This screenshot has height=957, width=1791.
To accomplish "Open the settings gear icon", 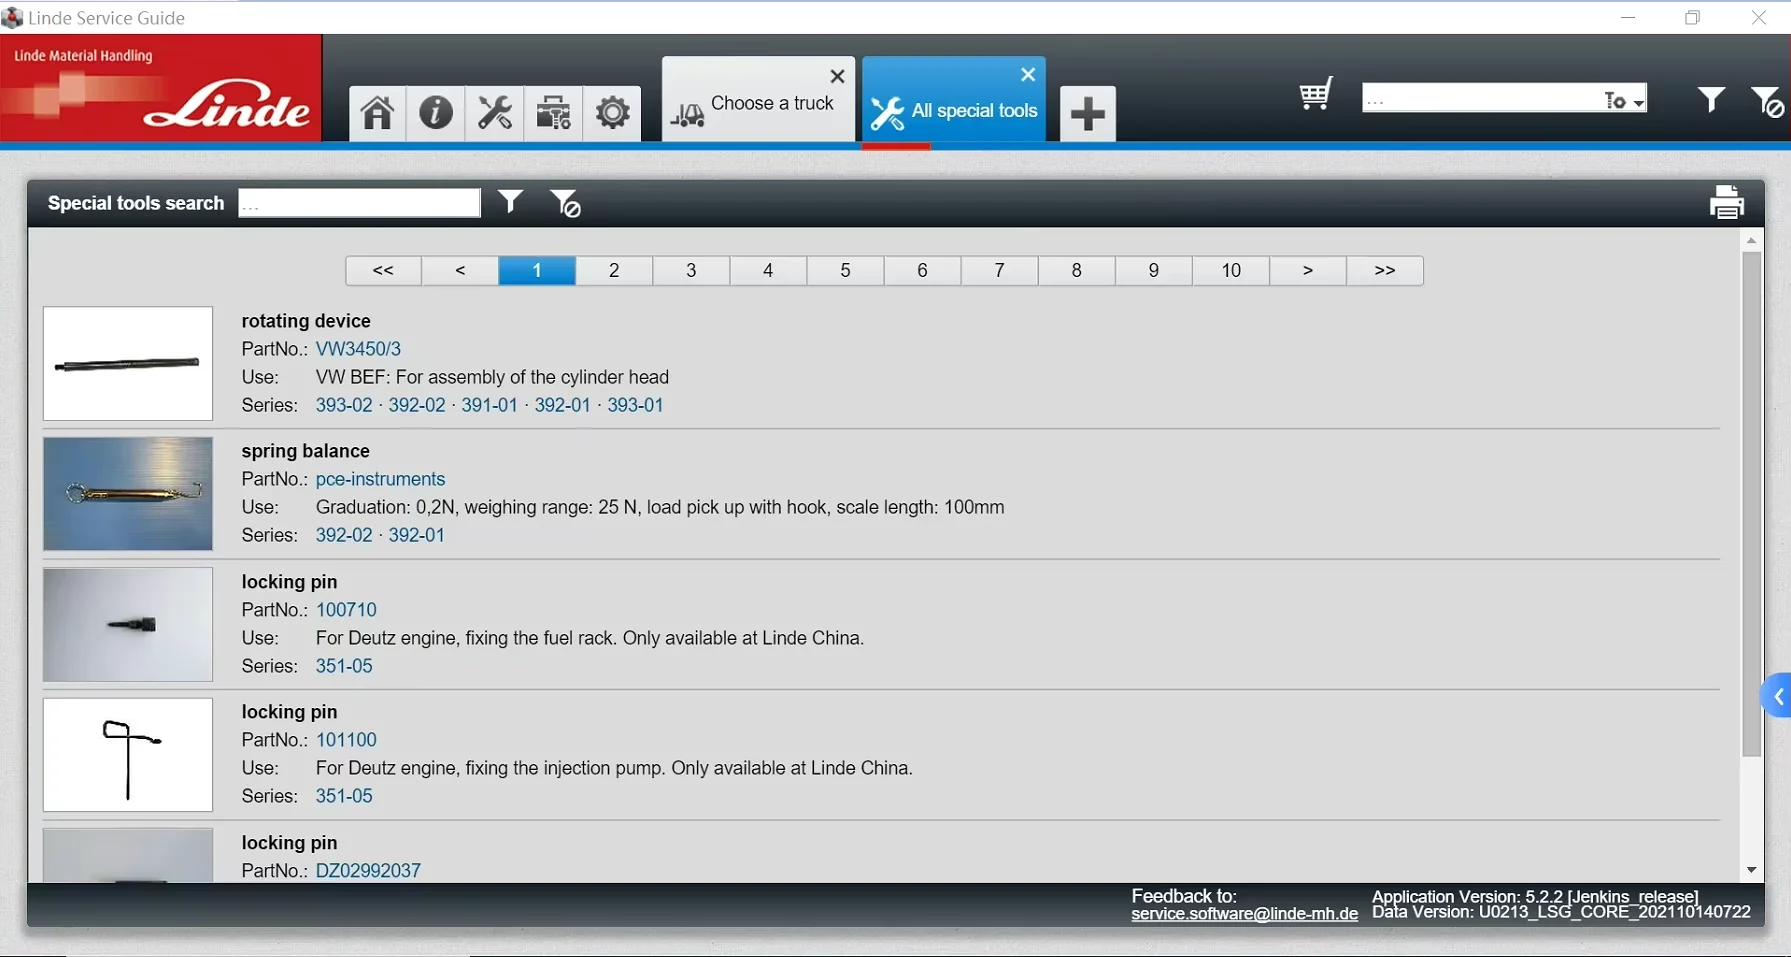I will 612,113.
